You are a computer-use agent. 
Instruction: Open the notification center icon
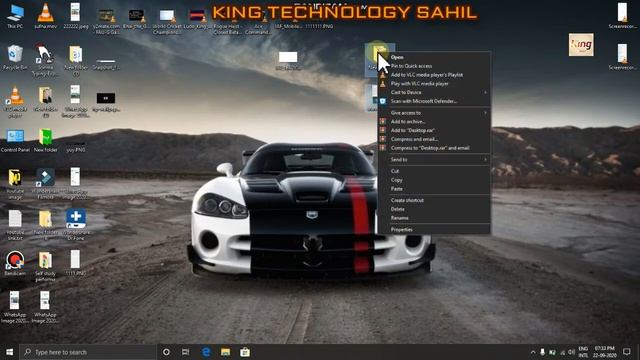click(627, 352)
